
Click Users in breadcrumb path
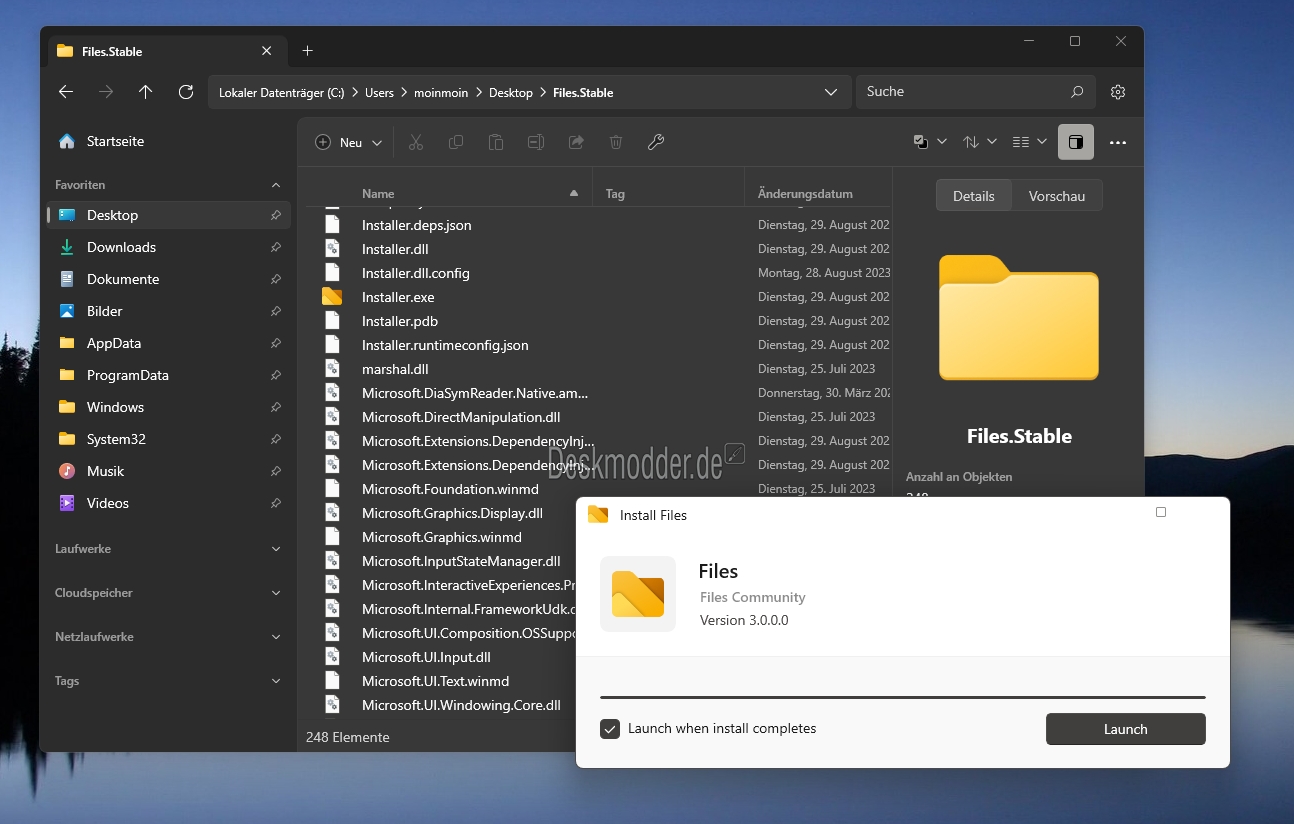[379, 92]
